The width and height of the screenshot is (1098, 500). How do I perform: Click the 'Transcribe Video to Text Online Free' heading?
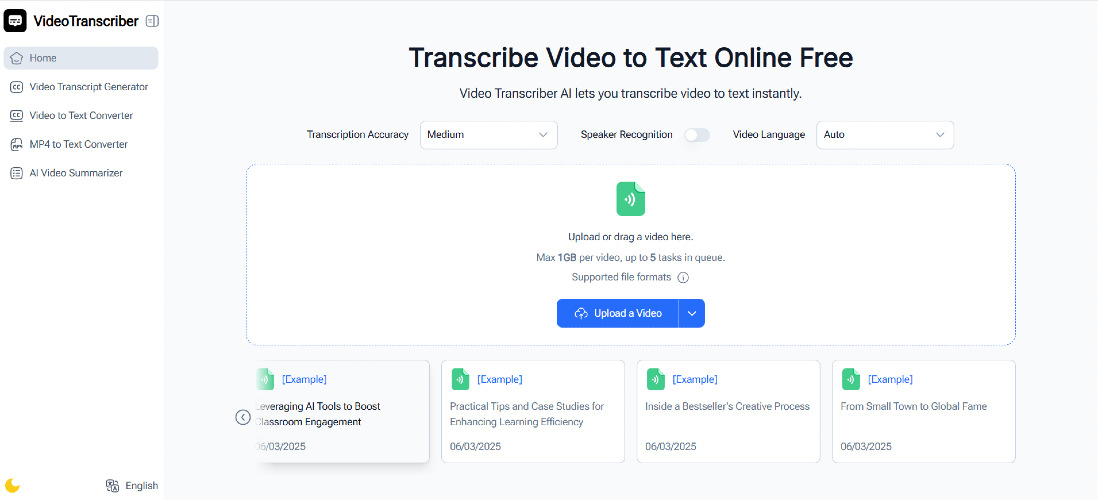coord(630,57)
